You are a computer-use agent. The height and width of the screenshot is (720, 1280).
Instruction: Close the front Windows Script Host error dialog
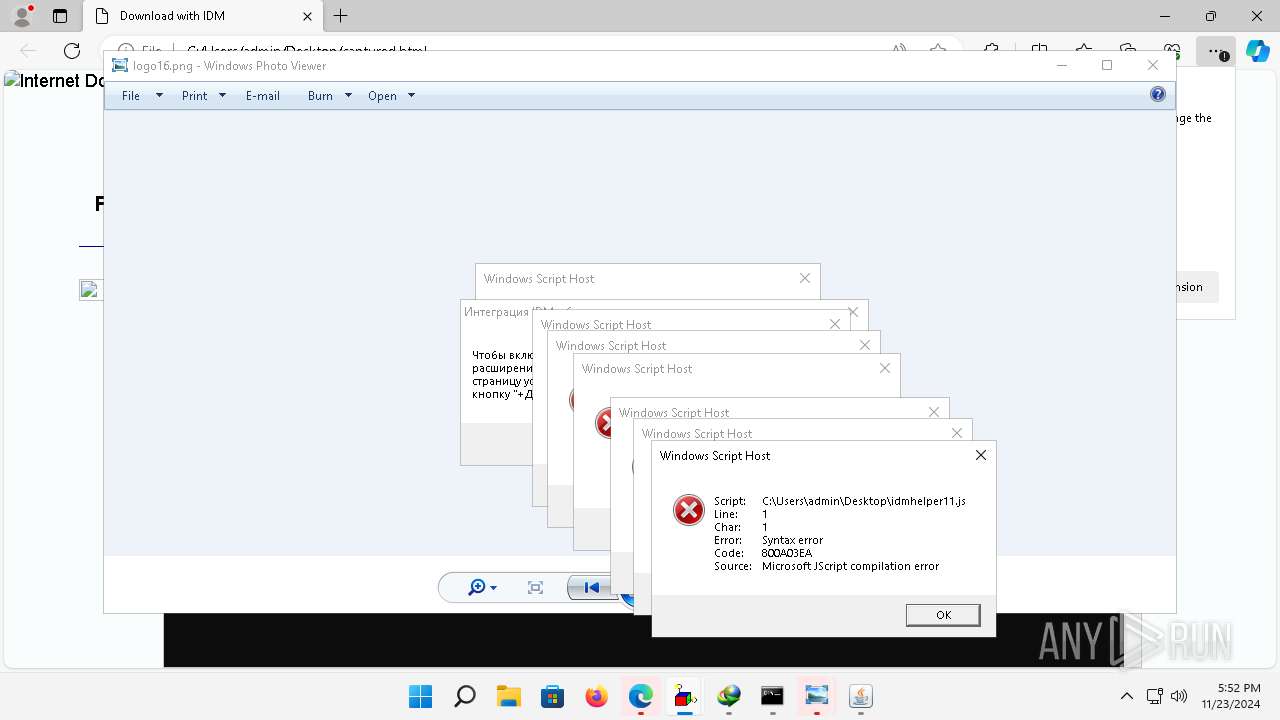[x=981, y=455]
